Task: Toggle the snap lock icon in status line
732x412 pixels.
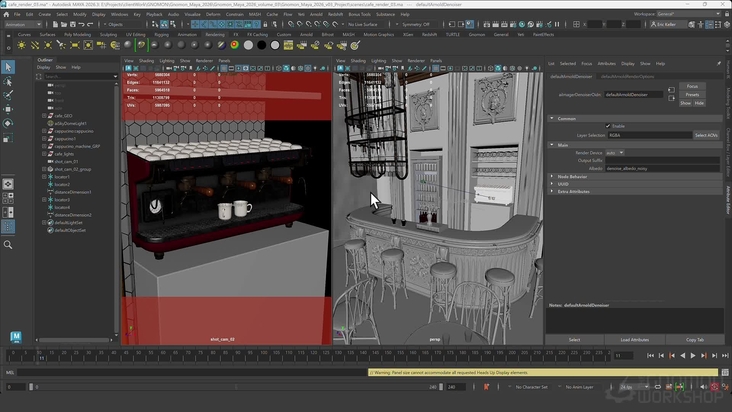Action: [x=265, y=24]
